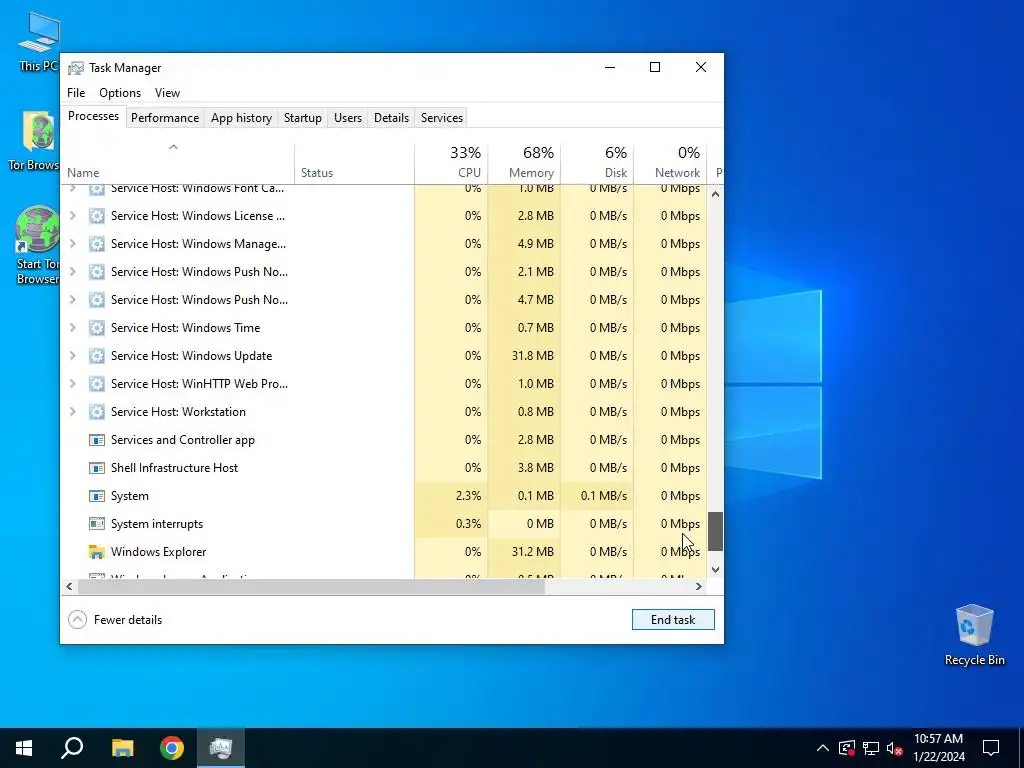Screen dimensions: 1024x768
Task: Click the vertical scrollbar thumb
Action: [x=715, y=531]
